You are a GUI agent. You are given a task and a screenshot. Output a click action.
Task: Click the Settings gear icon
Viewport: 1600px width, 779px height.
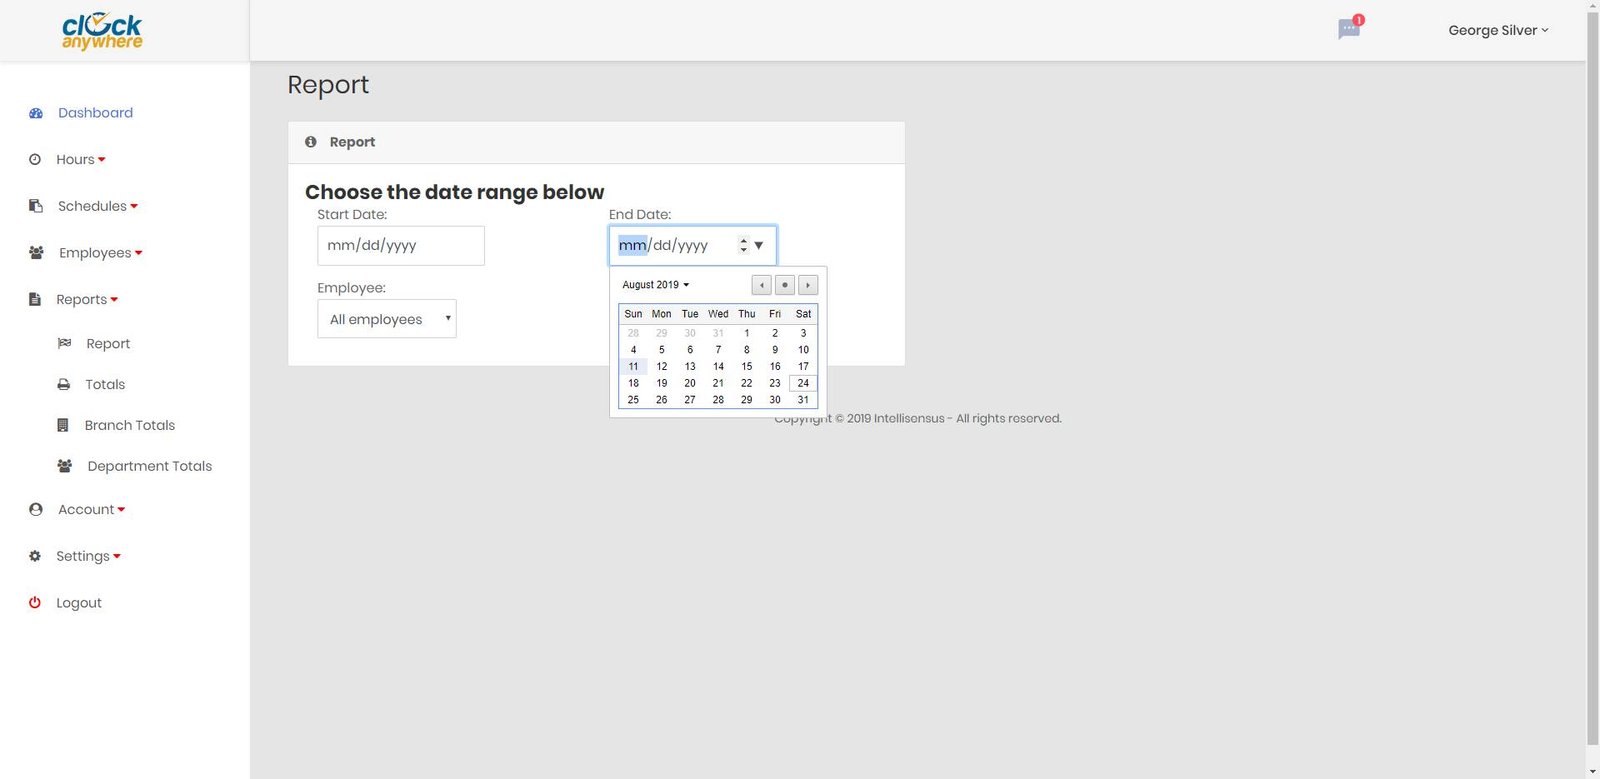click(x=35, y=556)
